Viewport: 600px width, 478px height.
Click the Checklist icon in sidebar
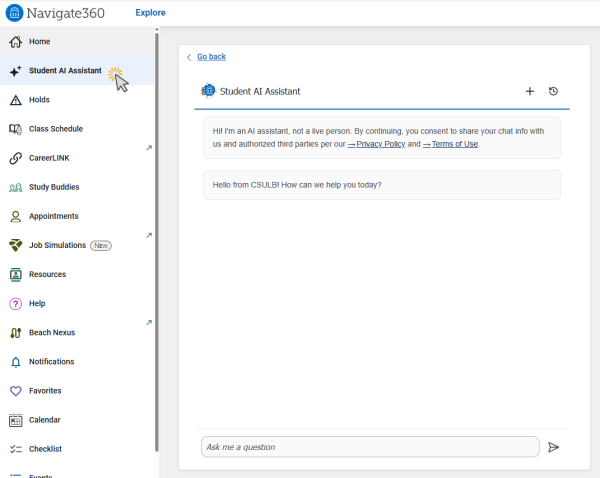click(16, 449)
